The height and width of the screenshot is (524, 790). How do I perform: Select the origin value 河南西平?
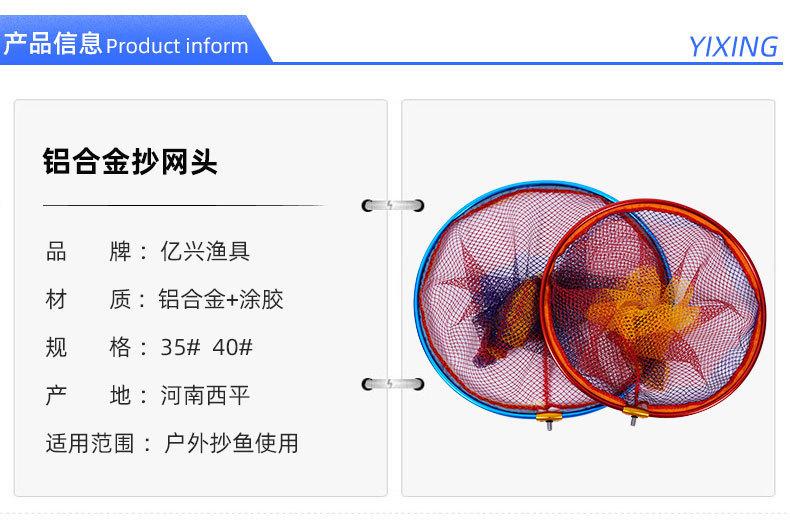click(x=205, y=395)
